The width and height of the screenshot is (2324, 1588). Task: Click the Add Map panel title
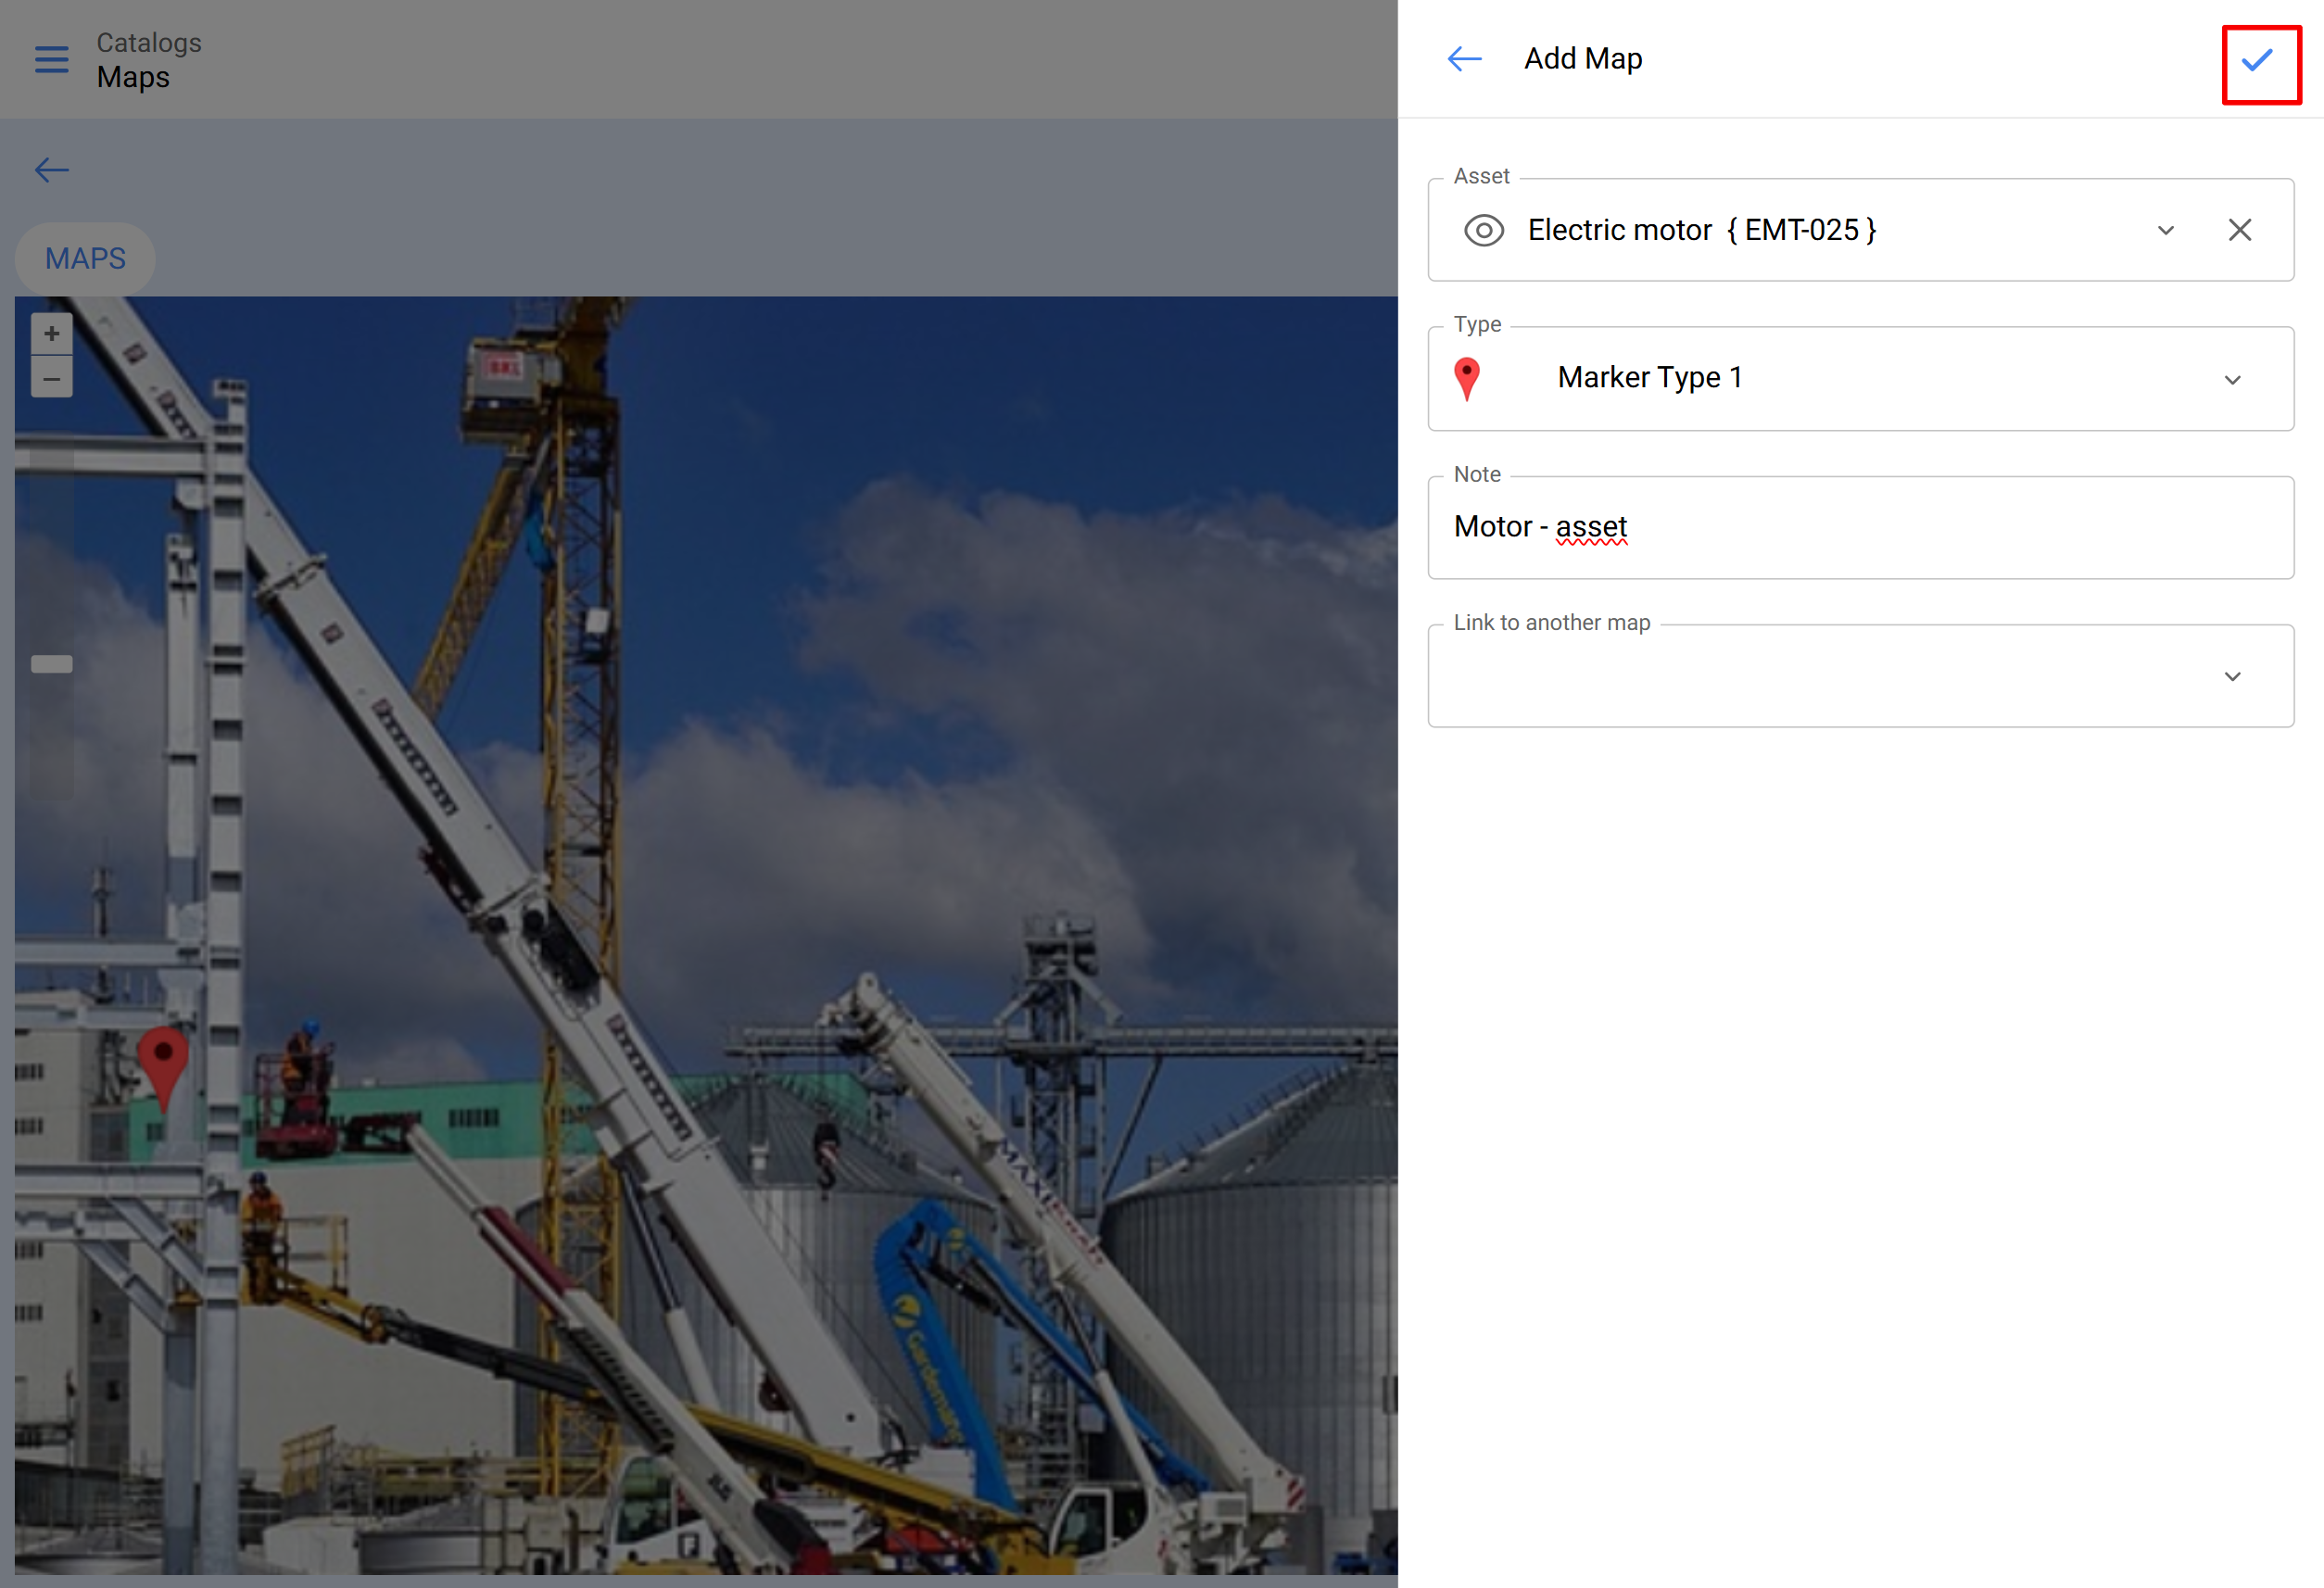(1582, 59)
